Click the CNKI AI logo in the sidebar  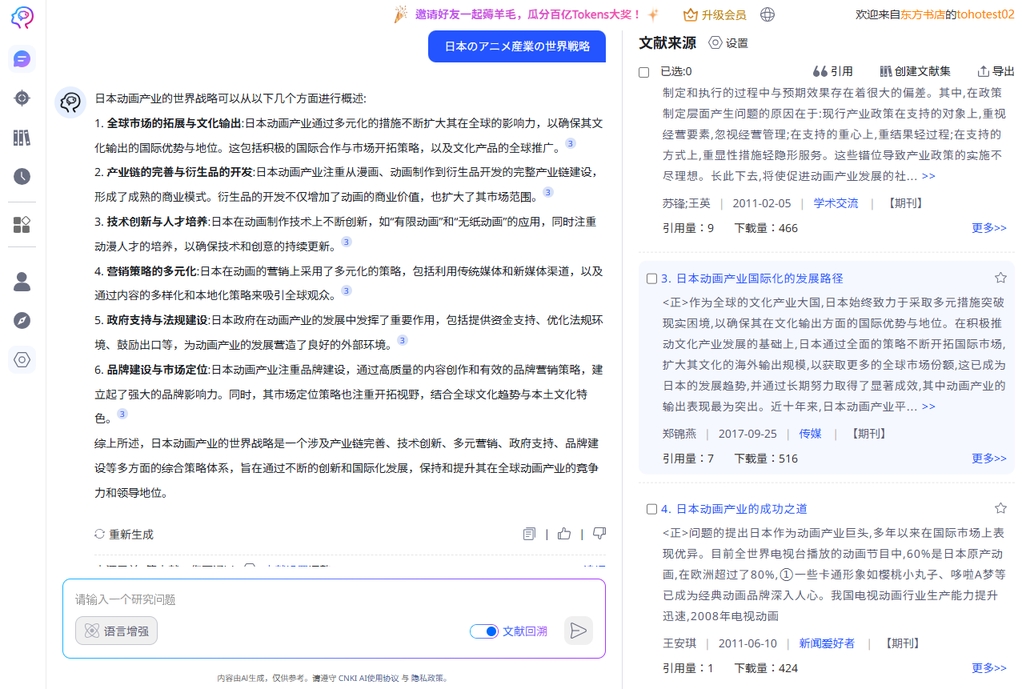22,17
